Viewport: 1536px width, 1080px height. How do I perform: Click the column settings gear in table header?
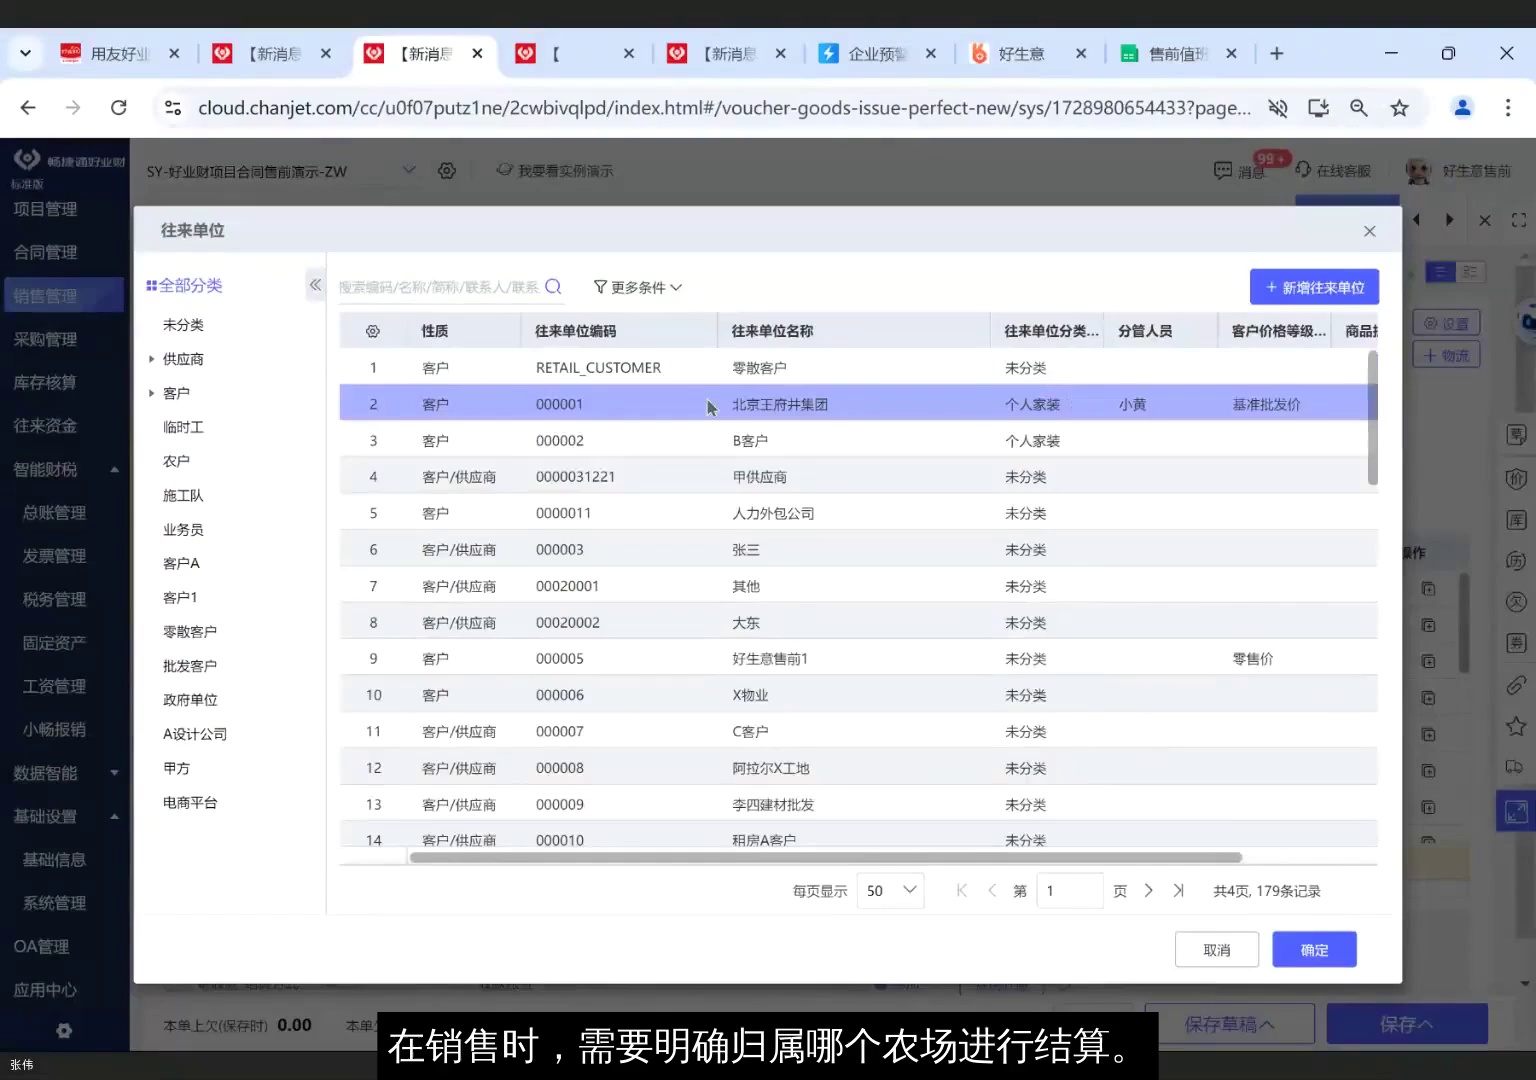372,330
